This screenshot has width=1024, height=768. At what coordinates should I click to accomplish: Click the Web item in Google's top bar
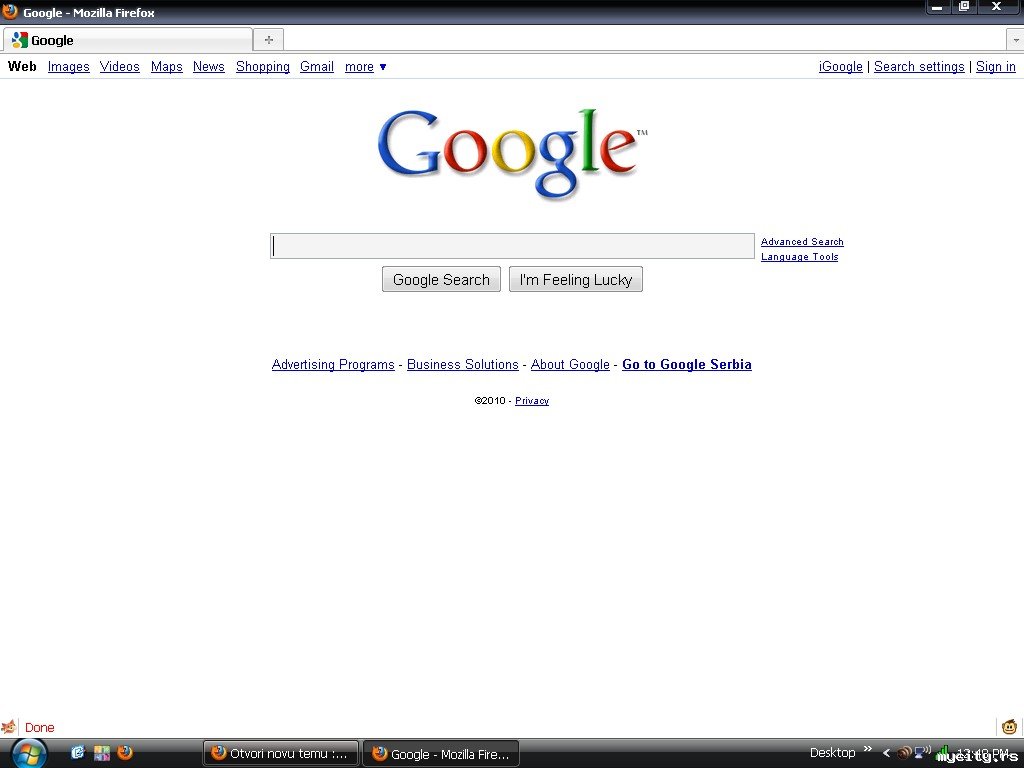22,67
